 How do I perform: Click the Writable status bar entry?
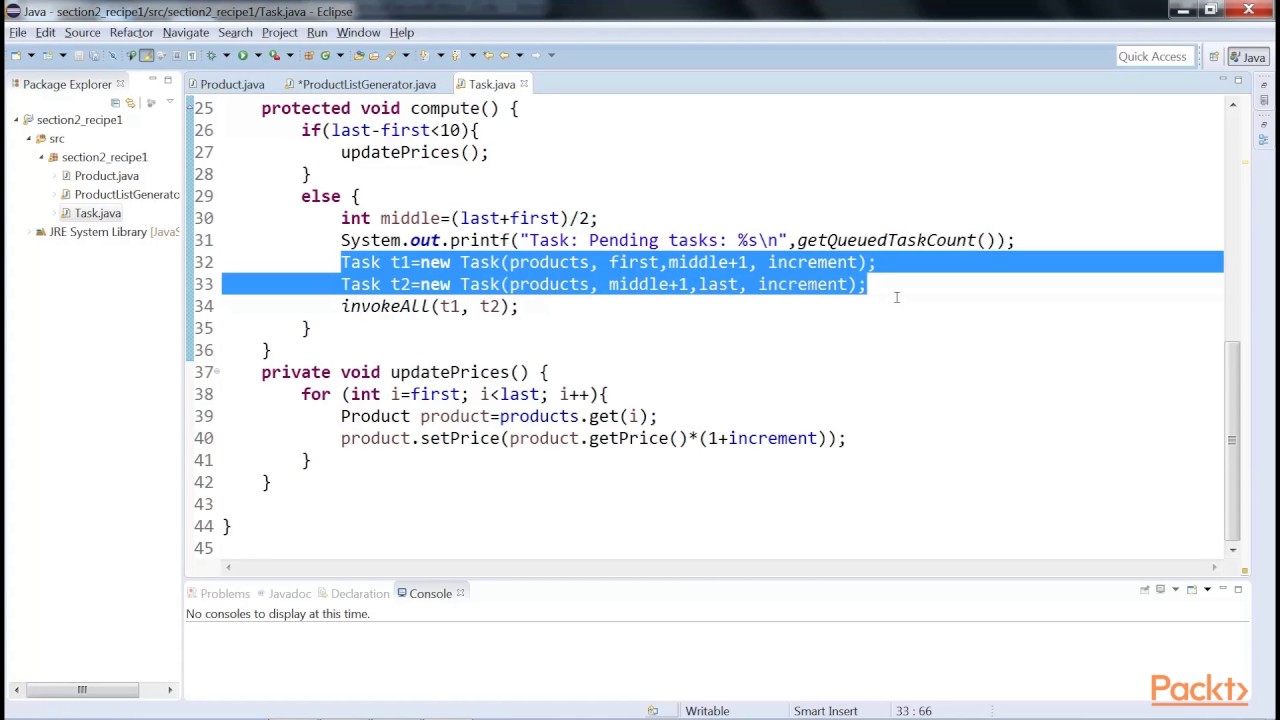pos(707,711)
